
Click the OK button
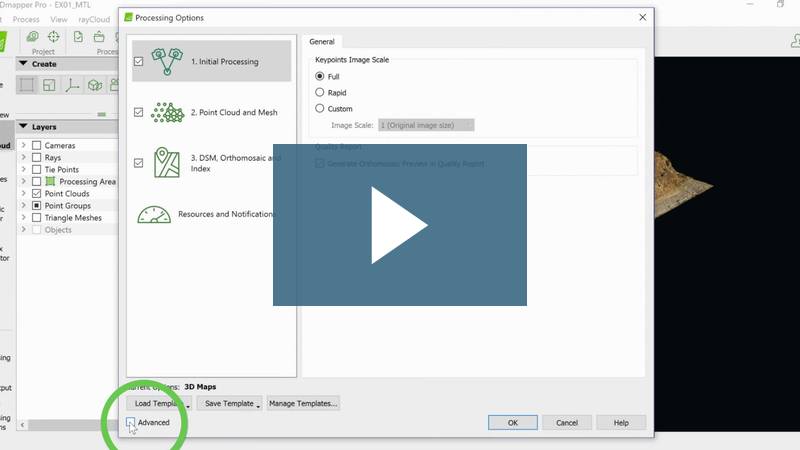513,422
